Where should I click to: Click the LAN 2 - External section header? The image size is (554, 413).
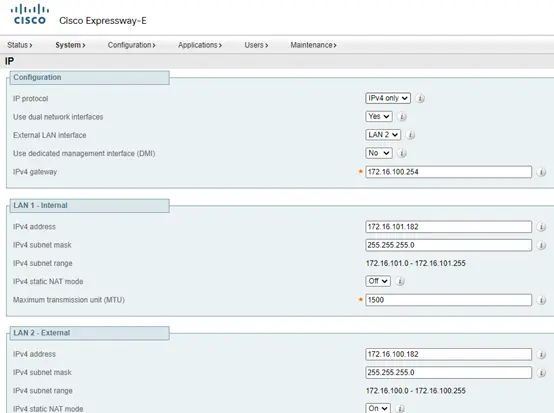tap(90, 333)
